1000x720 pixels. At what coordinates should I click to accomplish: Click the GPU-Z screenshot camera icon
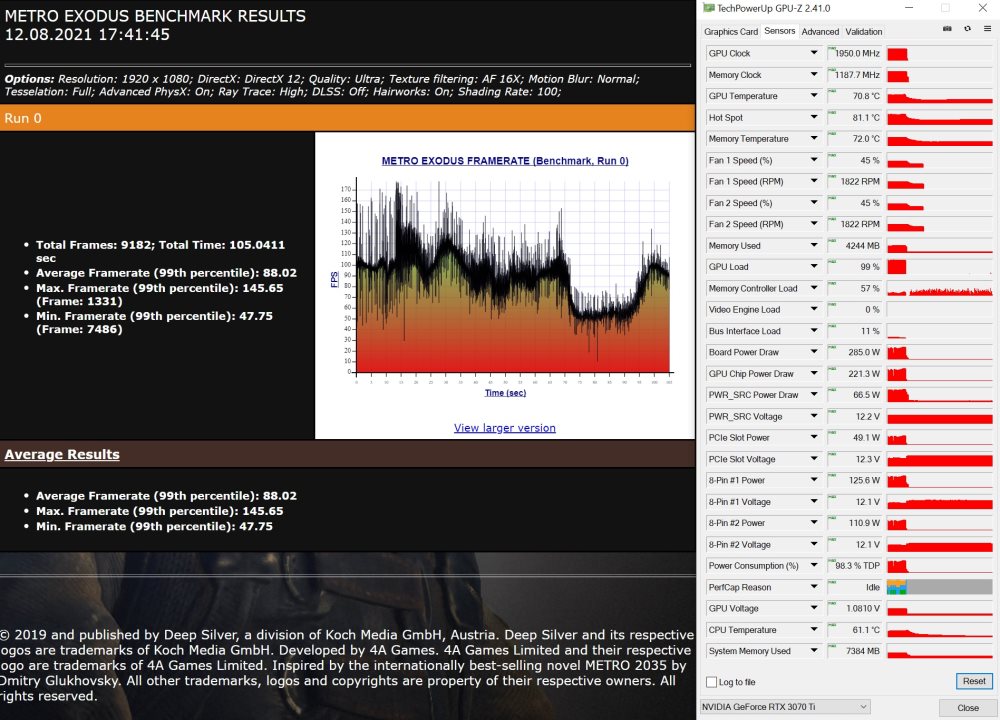click(947, 29)
